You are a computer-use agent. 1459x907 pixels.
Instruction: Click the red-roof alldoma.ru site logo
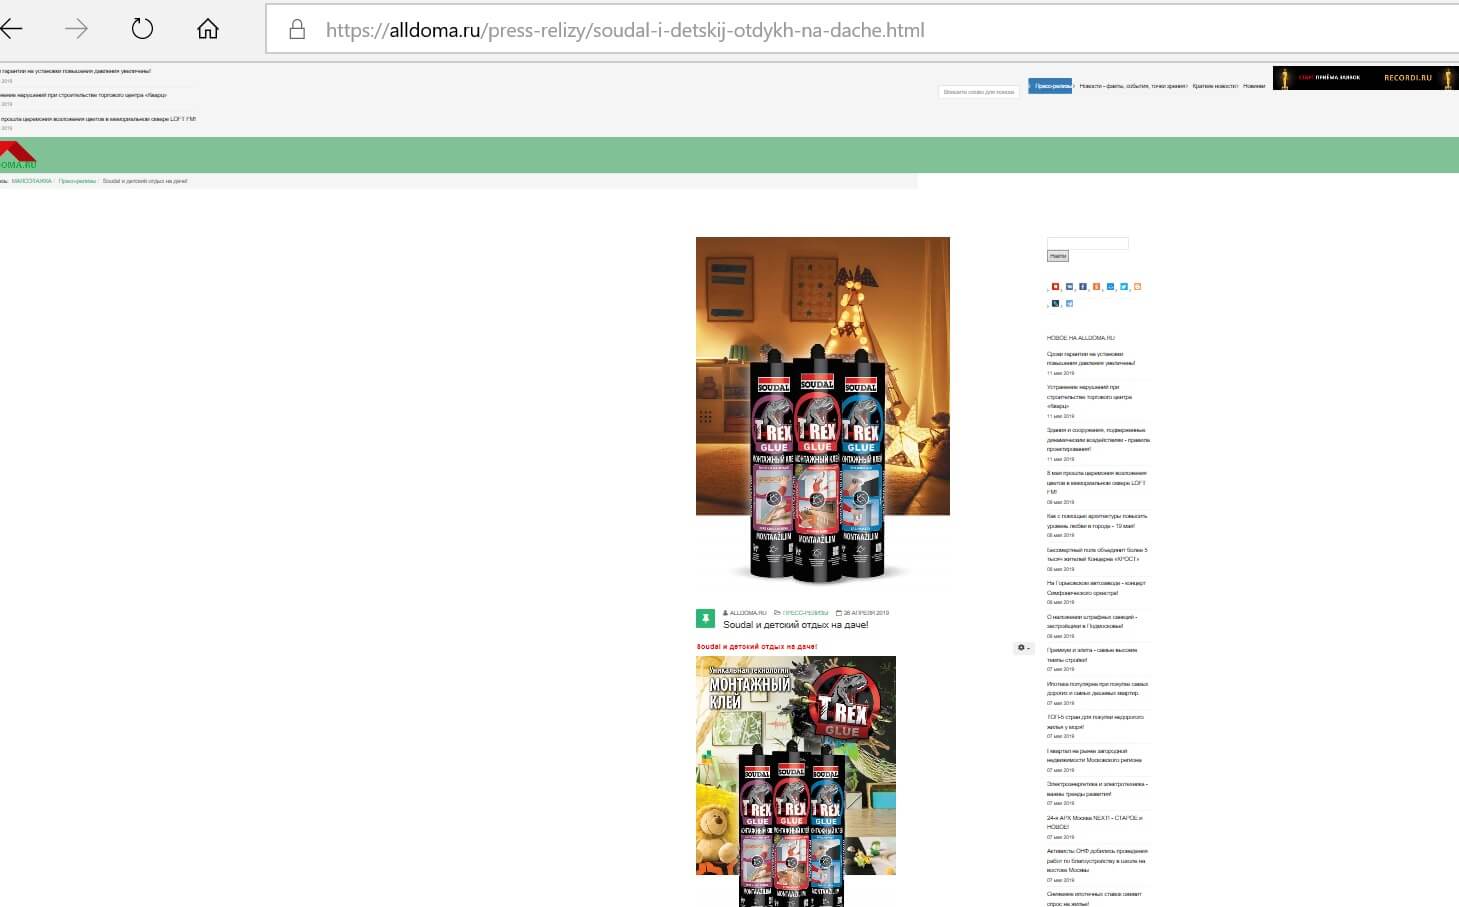(x=17, y=155)
